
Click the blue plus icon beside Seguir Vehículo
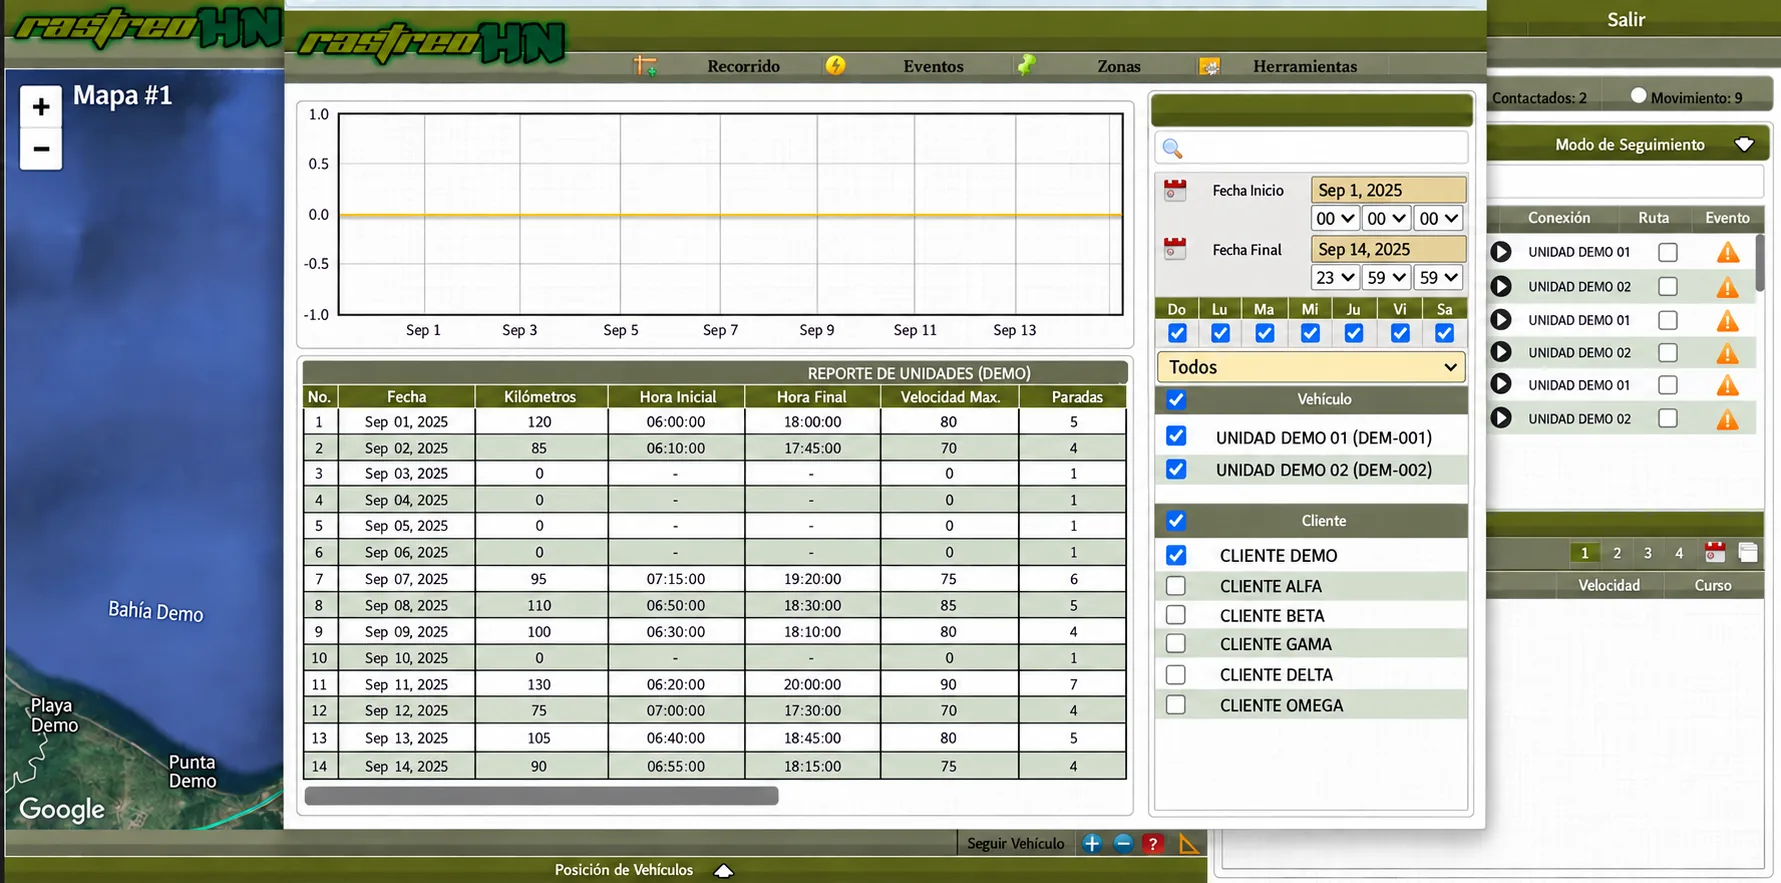tap(1092, 844)
